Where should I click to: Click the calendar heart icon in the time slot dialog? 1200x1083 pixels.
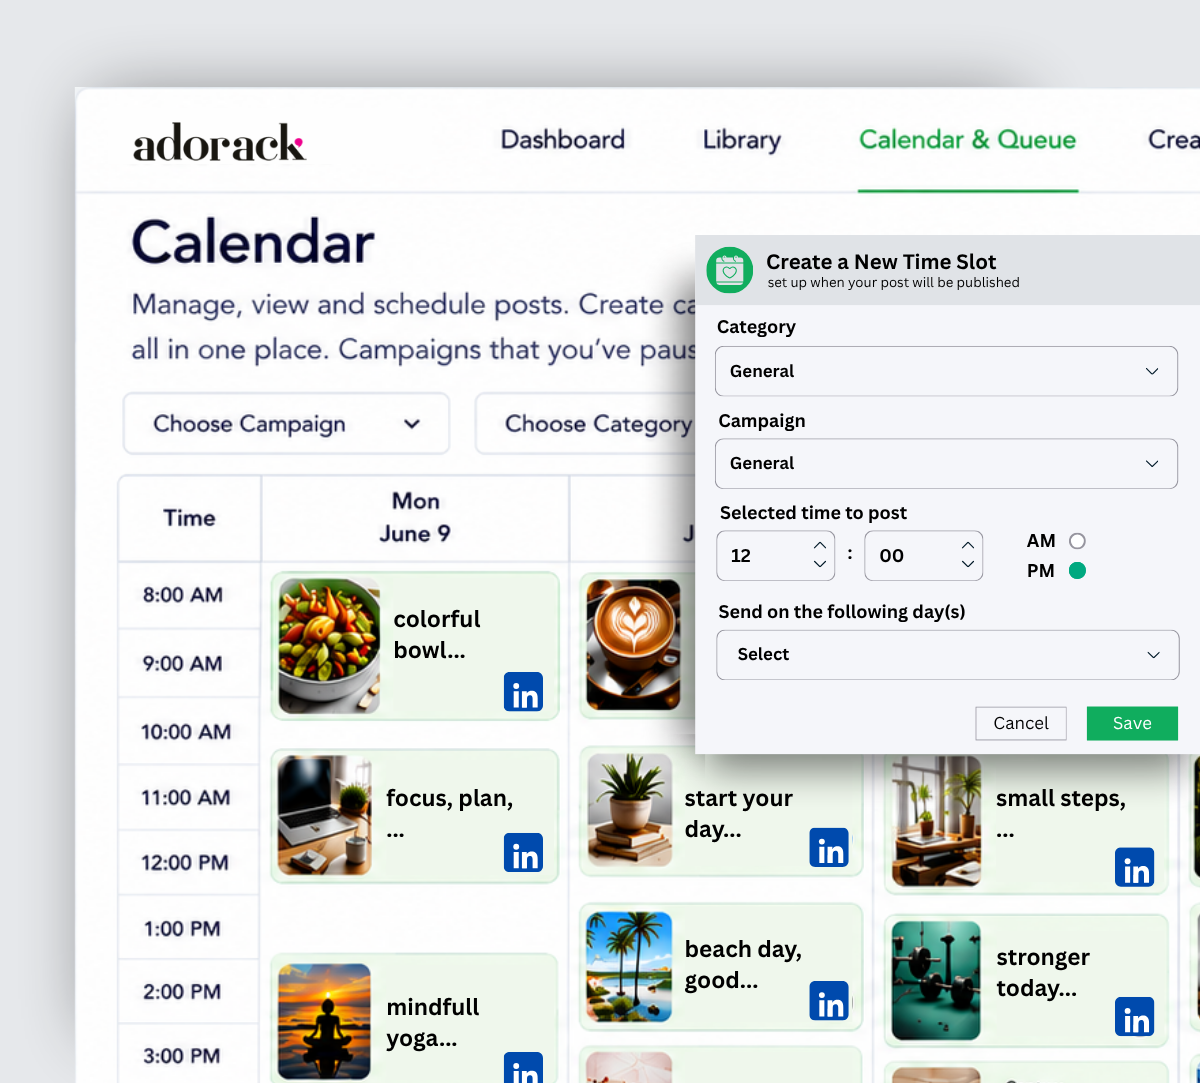[x=730, y=270]
